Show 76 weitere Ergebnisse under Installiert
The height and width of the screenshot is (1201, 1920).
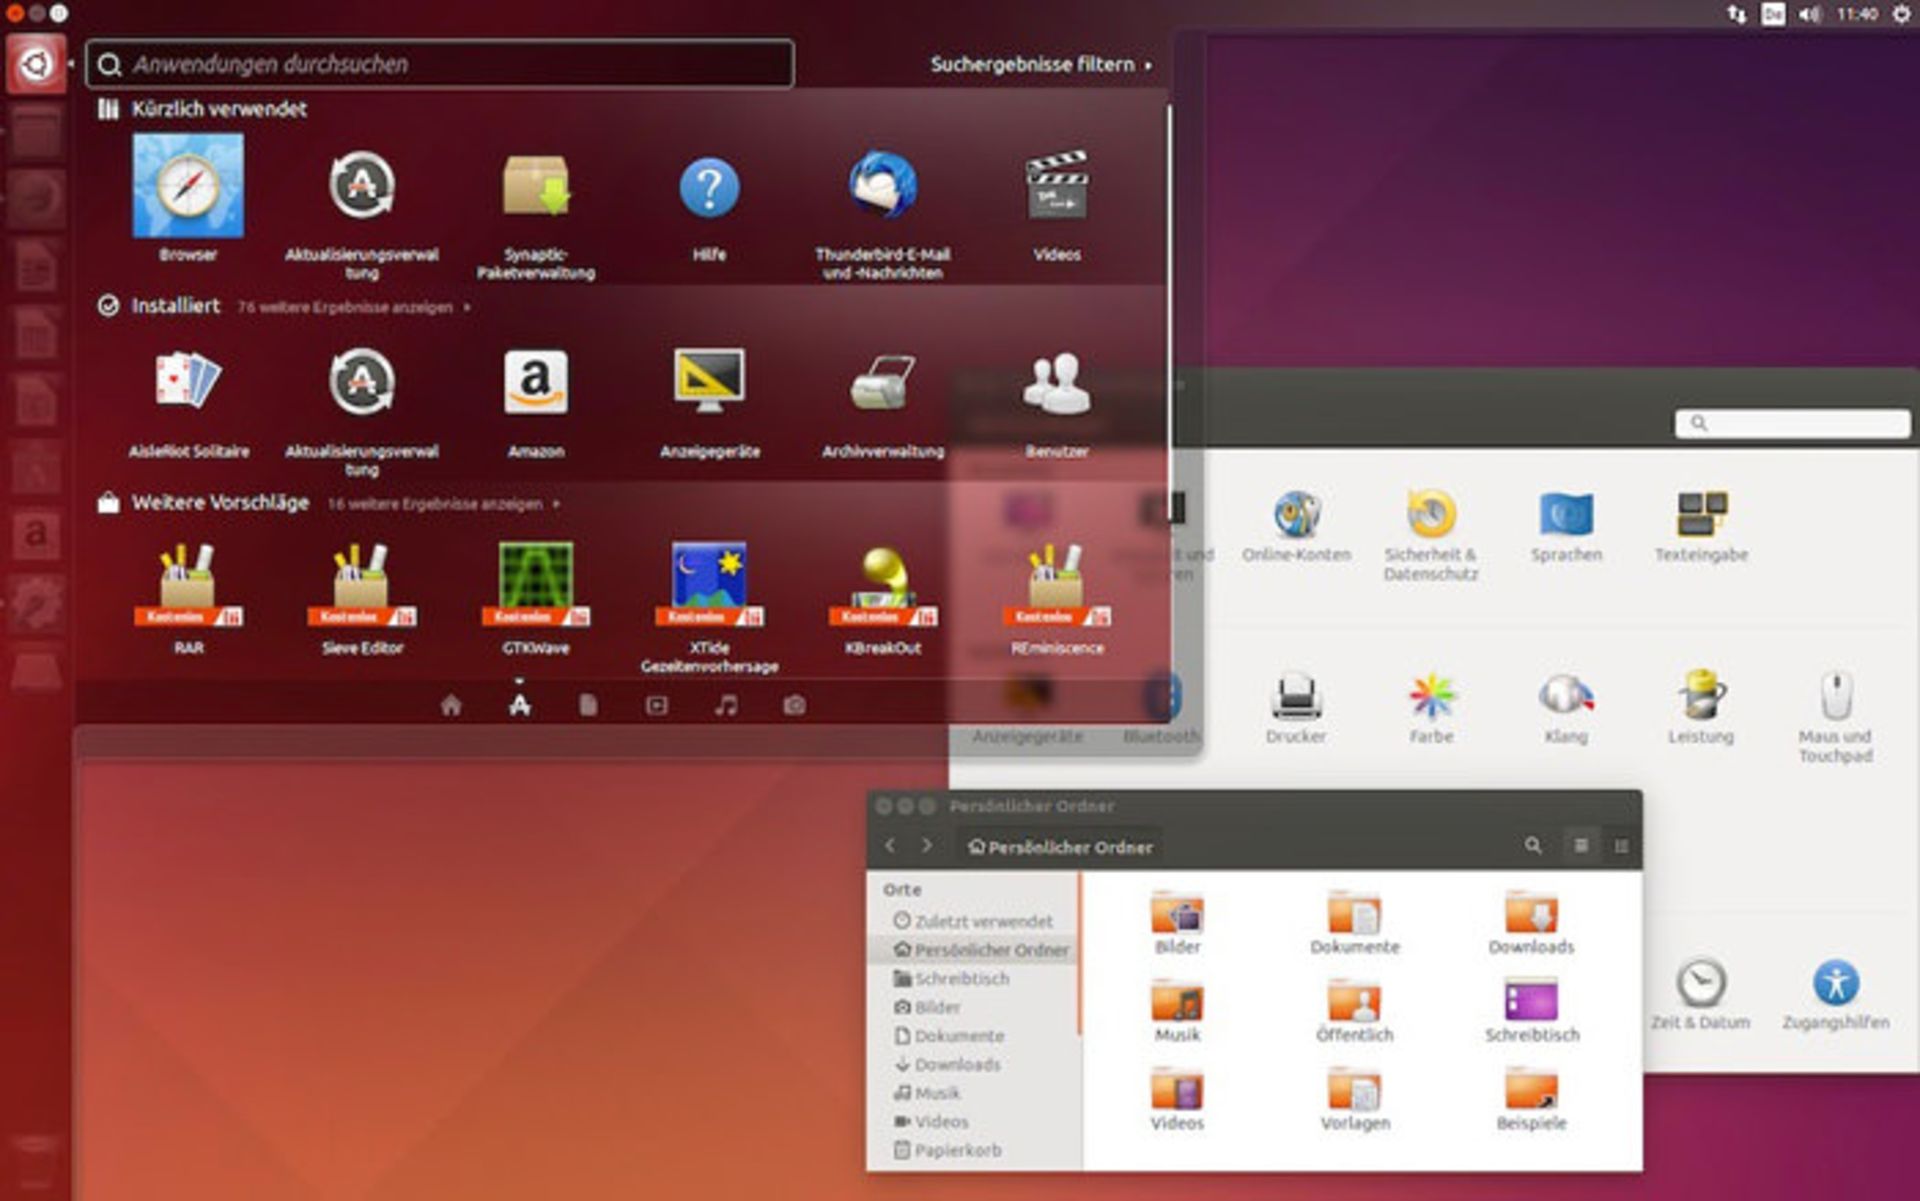tap(353, 307)
